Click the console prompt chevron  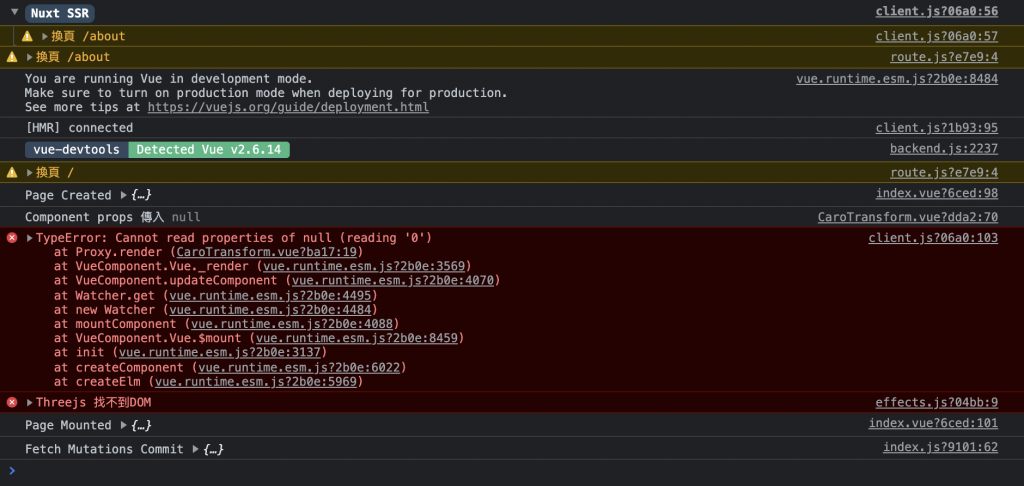(x=12, y=470)
